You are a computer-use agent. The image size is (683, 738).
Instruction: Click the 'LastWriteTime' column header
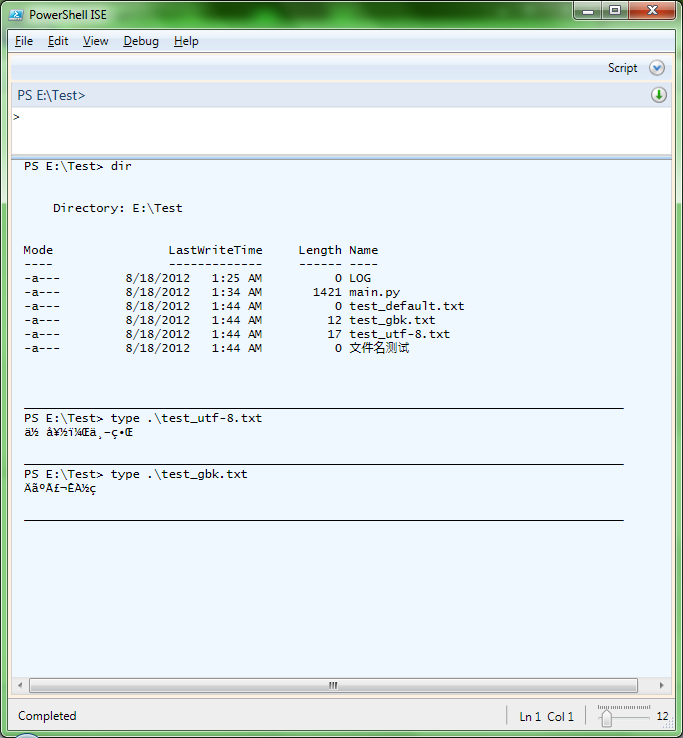coord(216,250)
